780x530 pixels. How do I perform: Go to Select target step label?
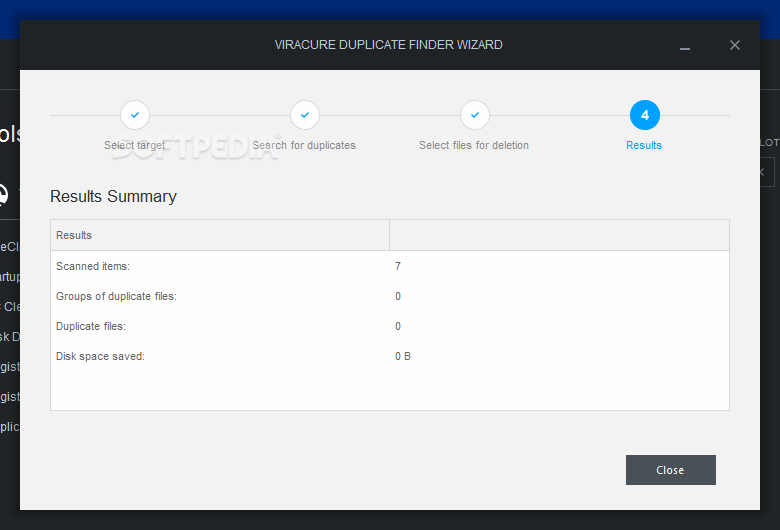[134, 145]
